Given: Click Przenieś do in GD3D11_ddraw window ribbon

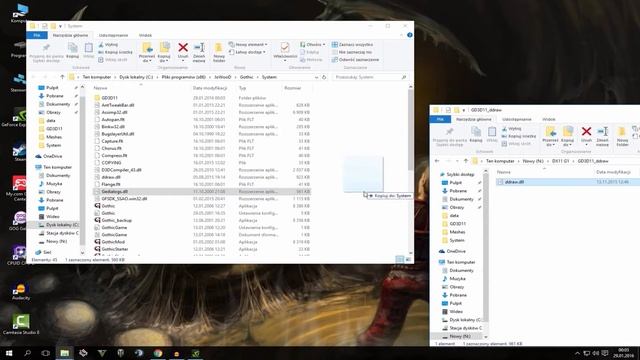Looking at the screenshot, I should 550,136.
